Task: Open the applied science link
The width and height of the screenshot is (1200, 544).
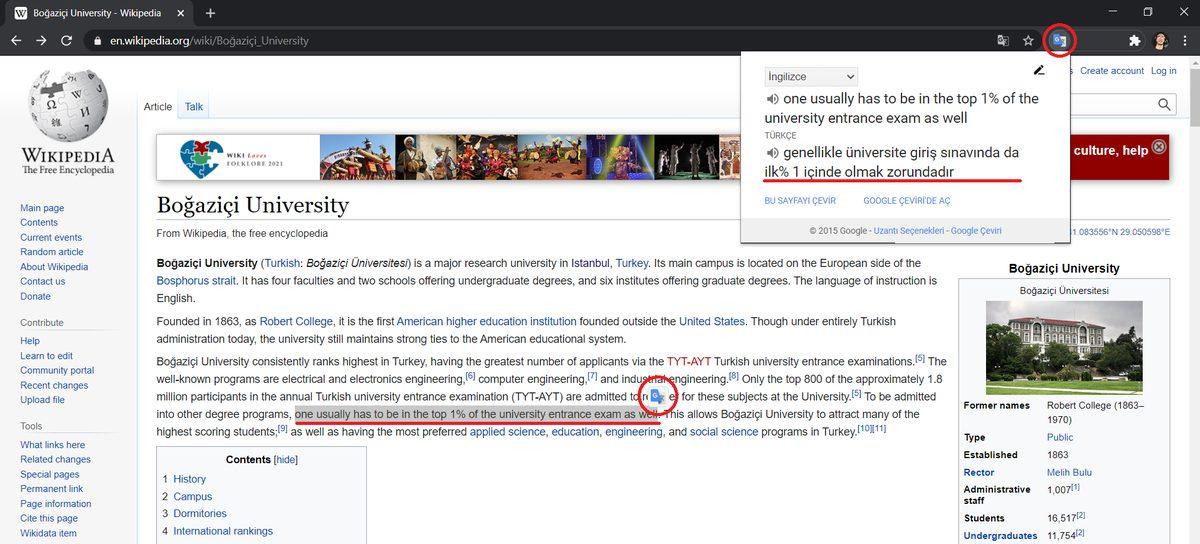Action: pyautogui.click(x=507, y=432)
